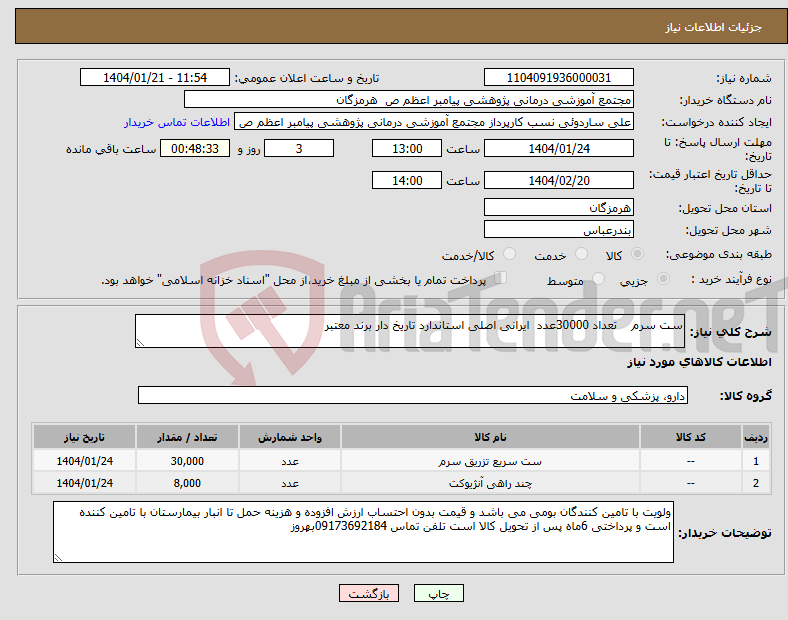Viewport: 788px width, 620px height.
Task: Select the خدمت radio button
Action: pyautogui.click(x=581, y=254)
